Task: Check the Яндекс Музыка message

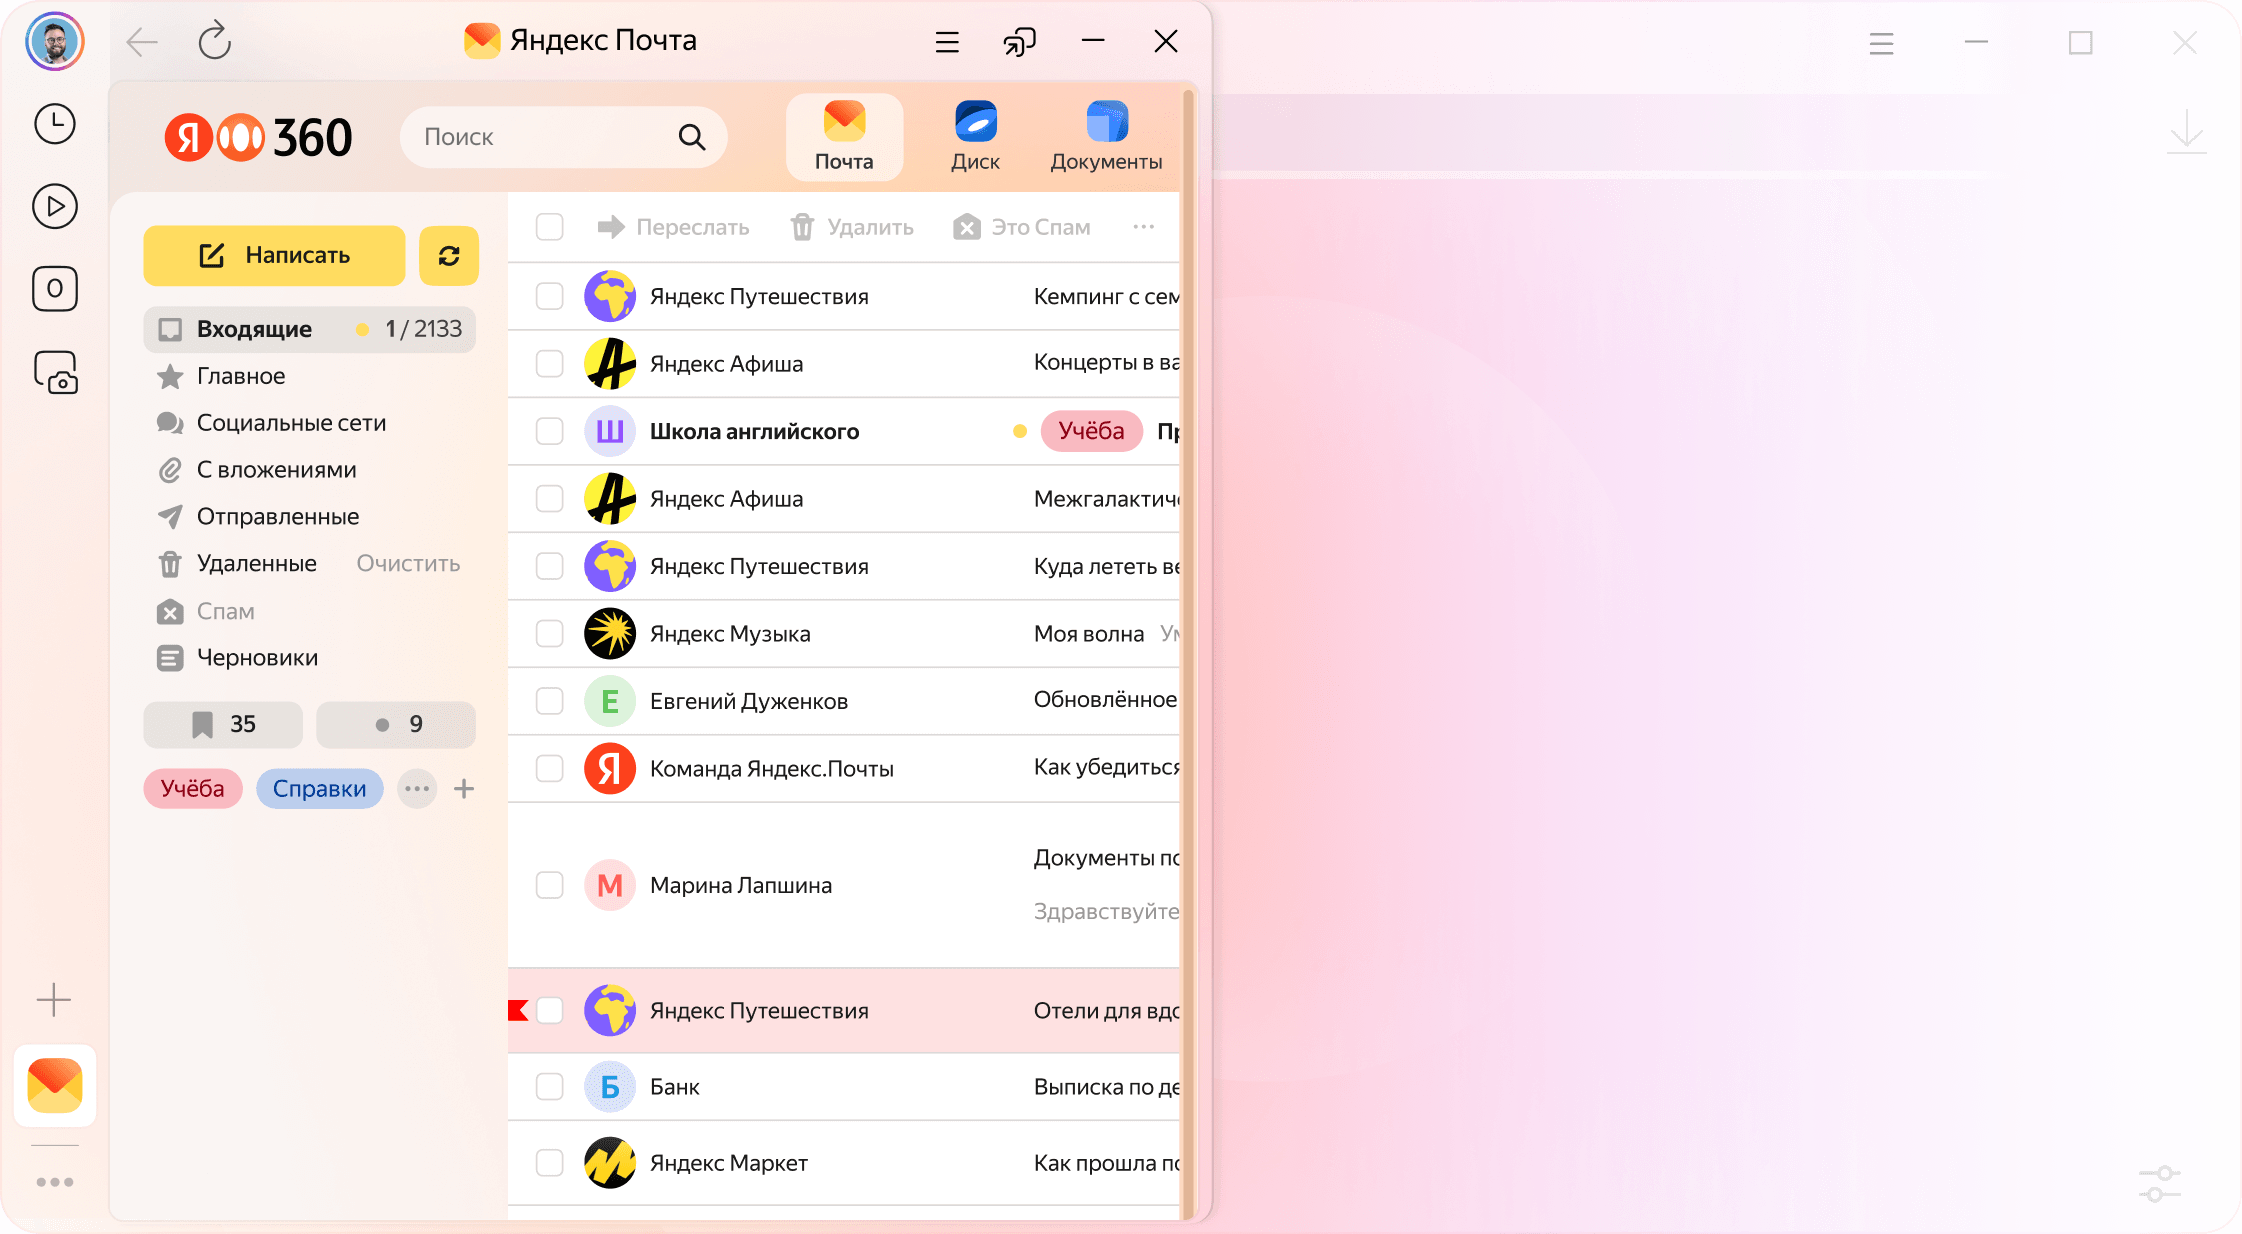Action: tap(550, 633)
